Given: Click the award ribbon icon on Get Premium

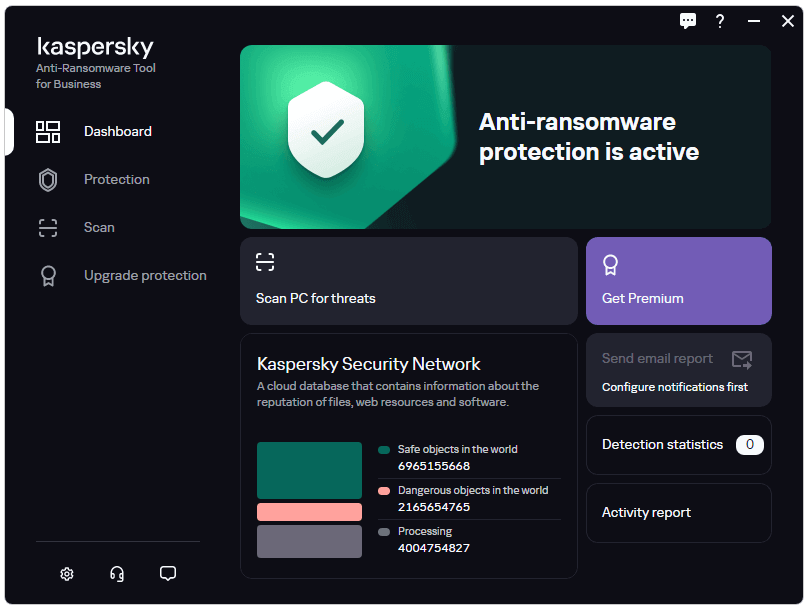Looking at the screenshot, I should tap(610, 265).
